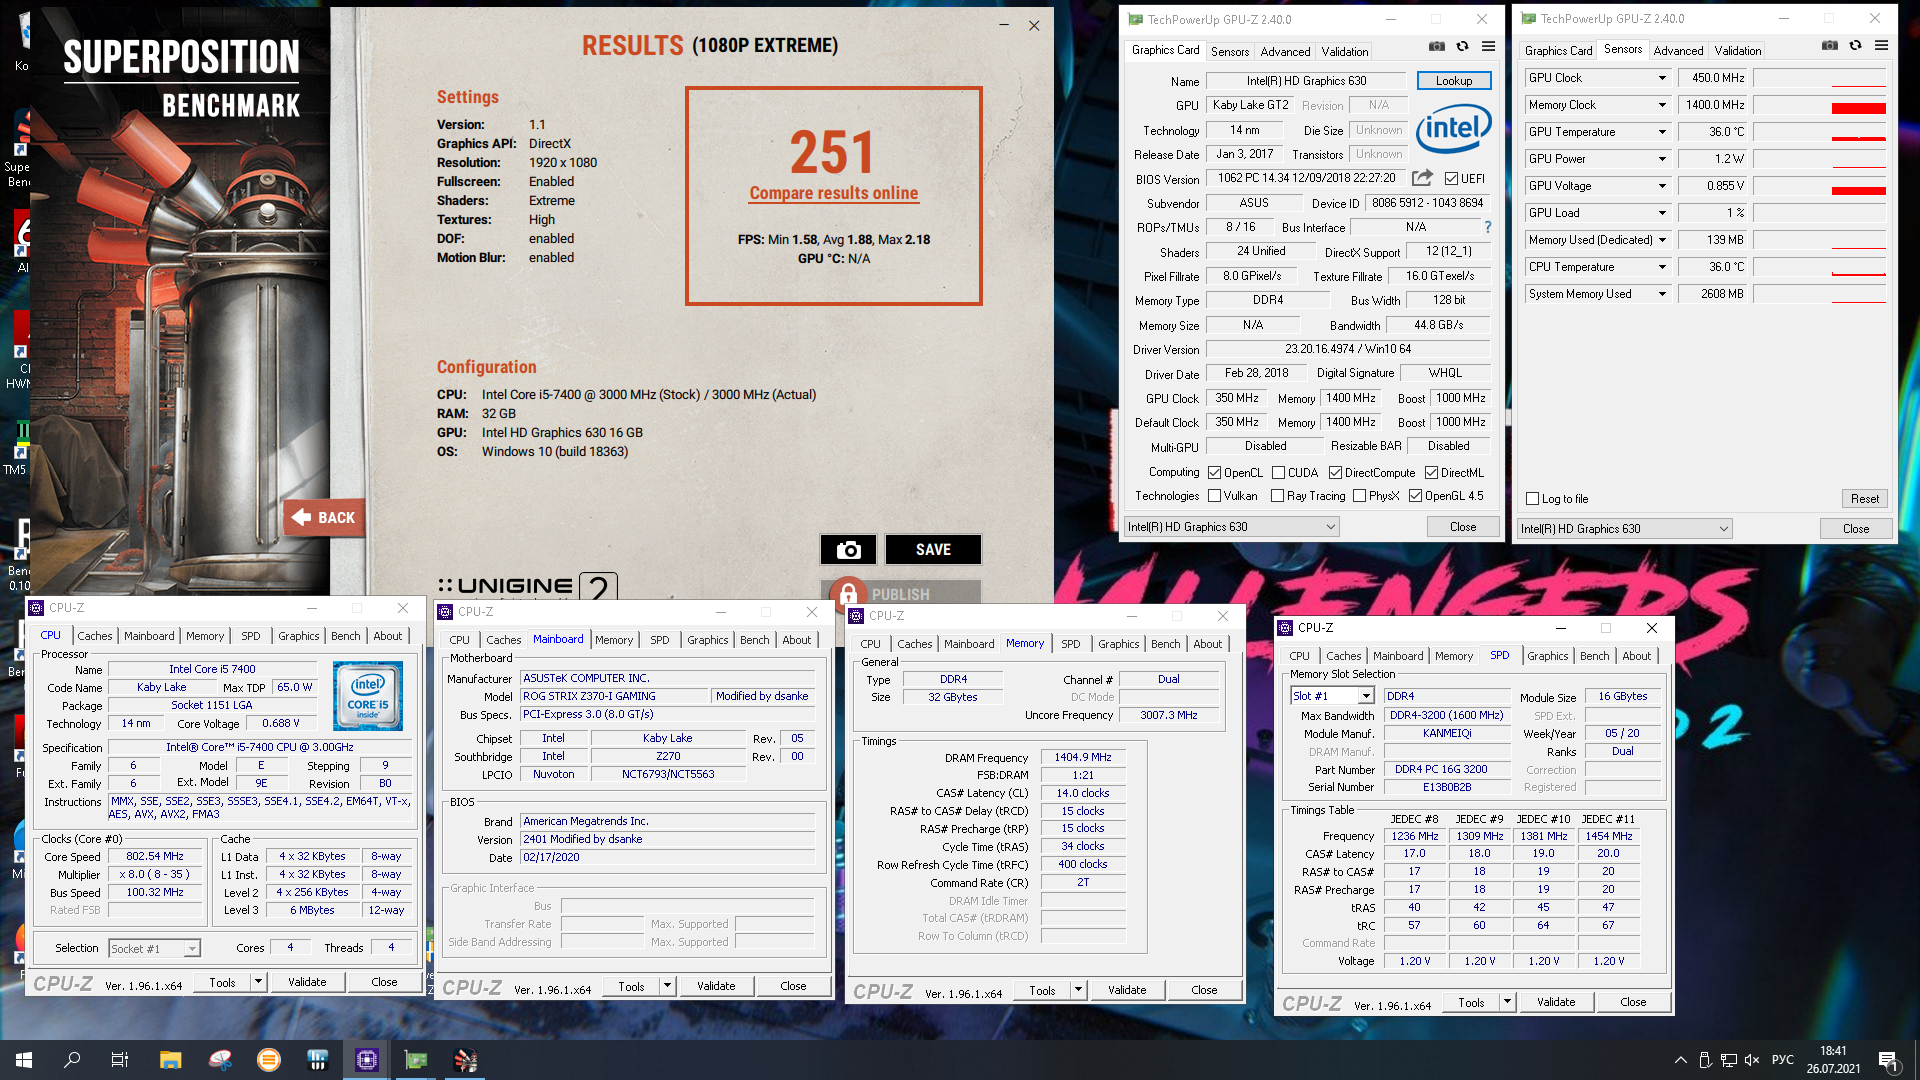Close the Superposition results window
The height and width of the screenshot is (1080, 1920).
(x=1034, y=26)
